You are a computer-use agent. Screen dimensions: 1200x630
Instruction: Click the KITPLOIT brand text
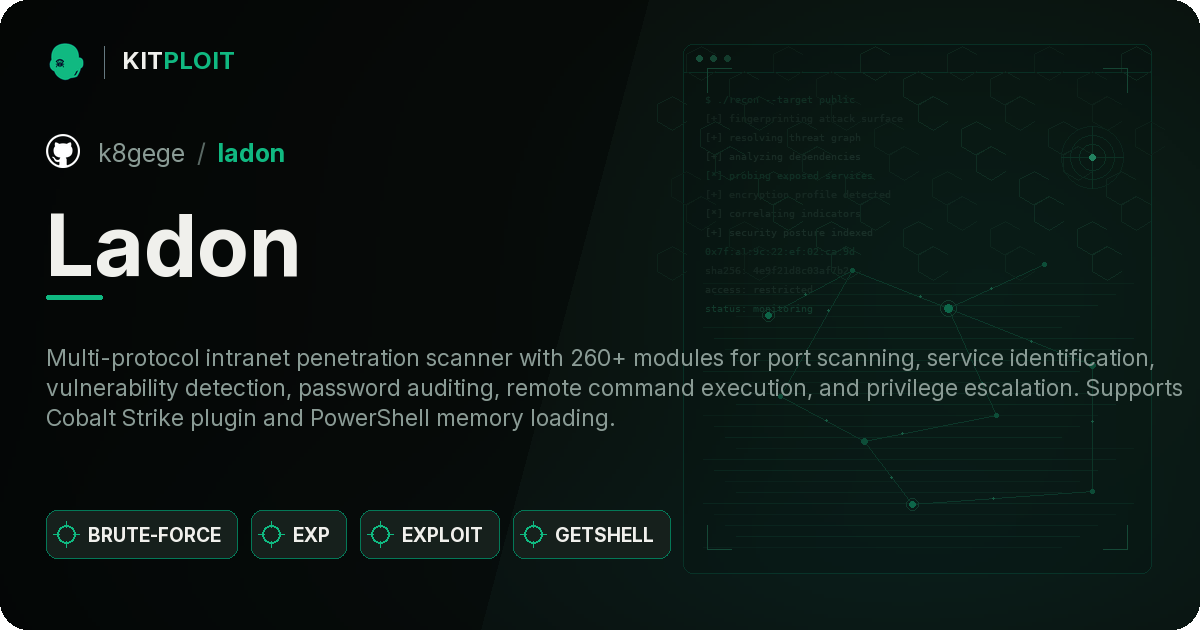(x=178, y=61)
